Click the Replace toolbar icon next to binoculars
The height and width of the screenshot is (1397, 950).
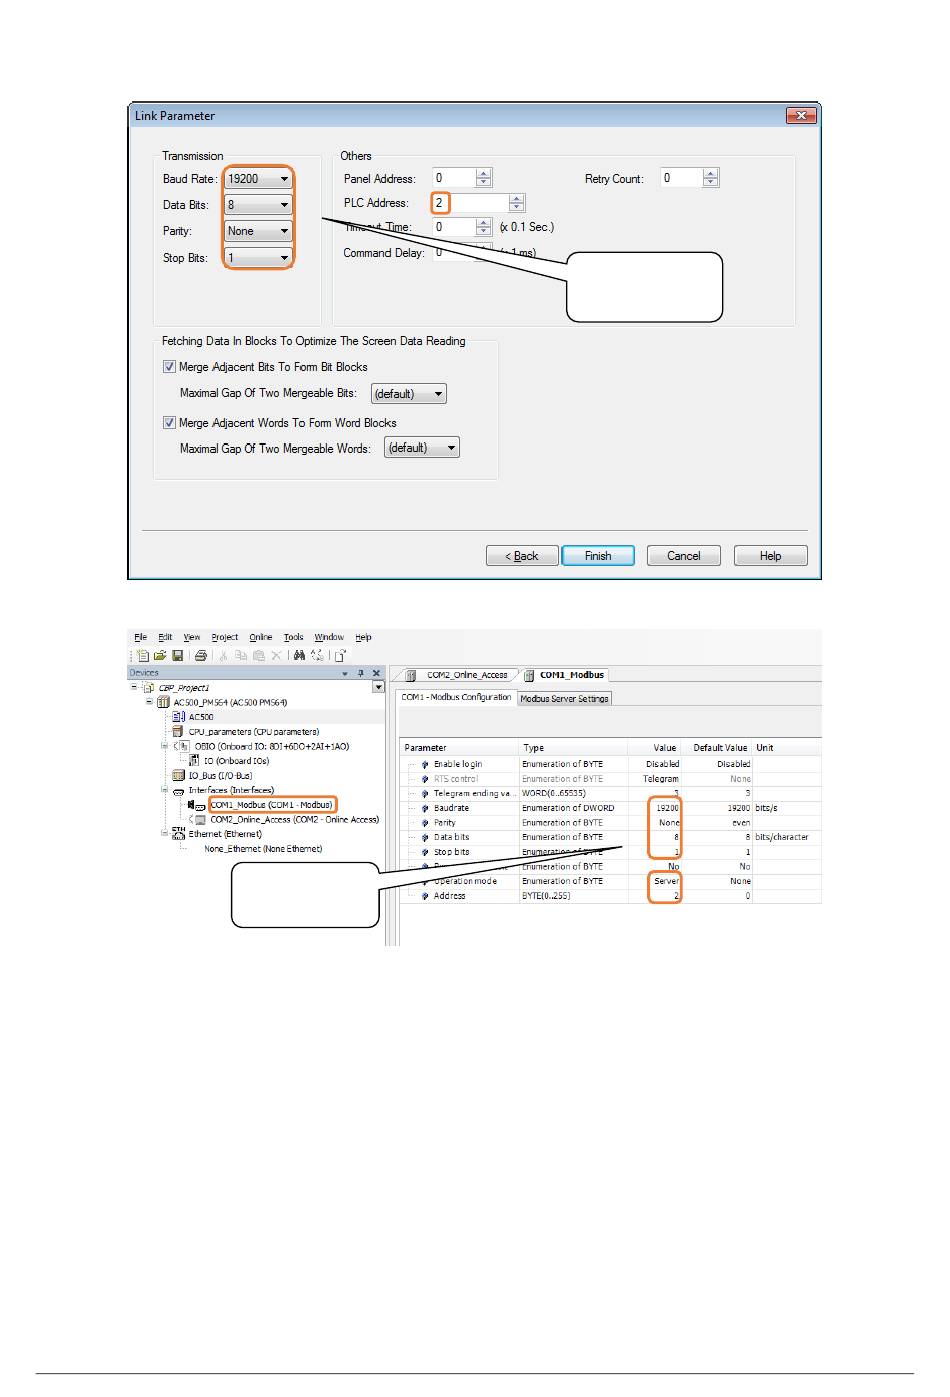coord(317,656)
